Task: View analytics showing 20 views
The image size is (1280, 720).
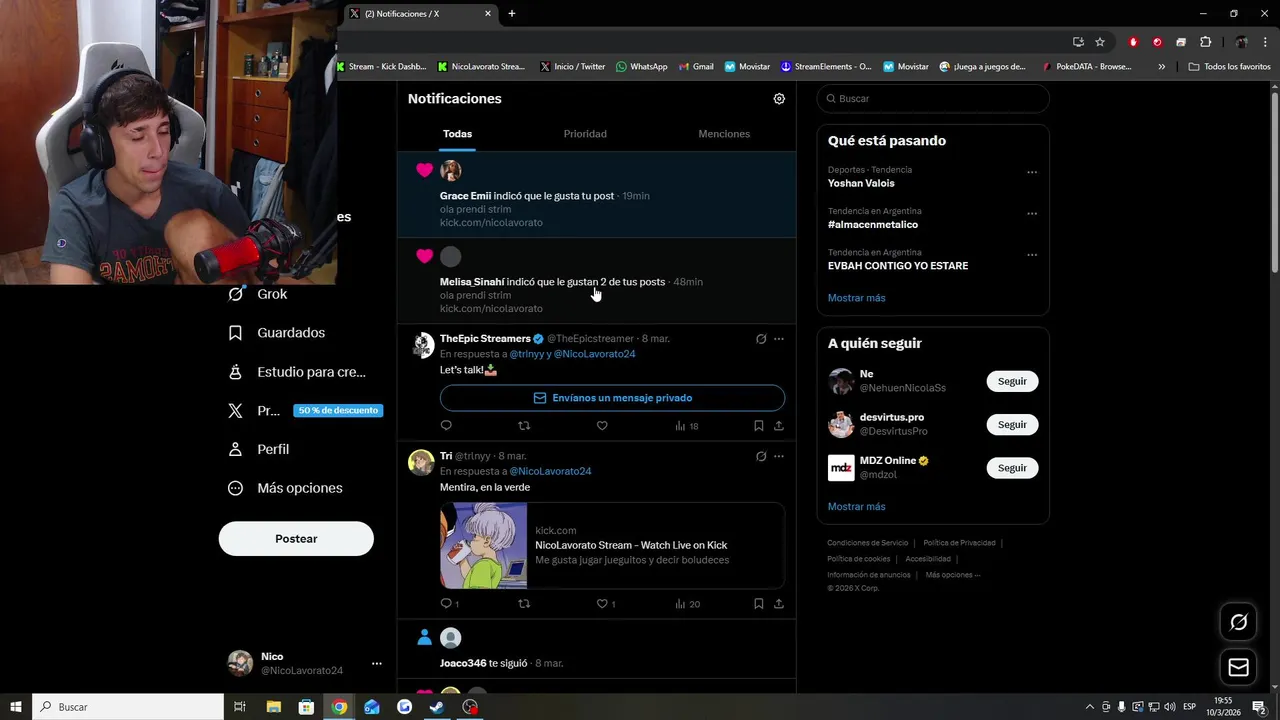Action: pyautogui.click(x=687, y=604)
